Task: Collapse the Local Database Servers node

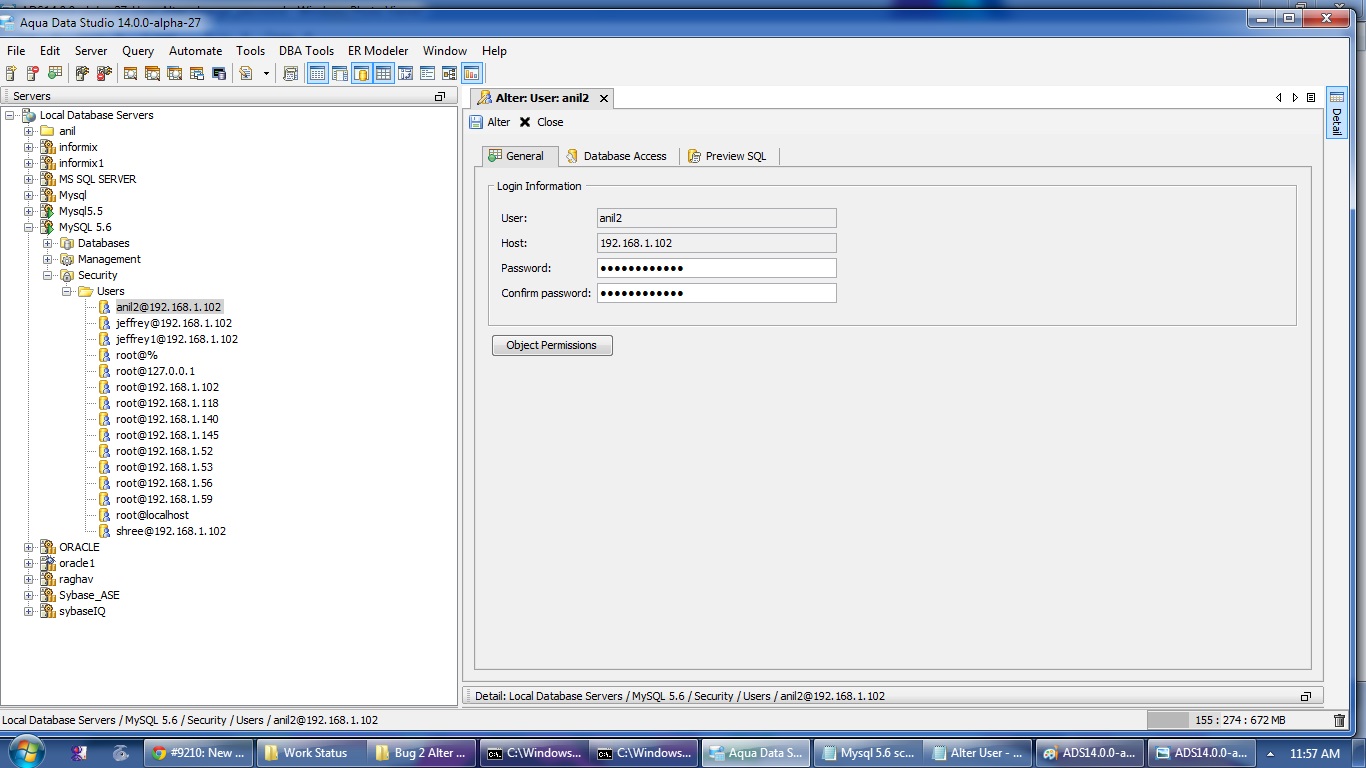Action: pos(10,115)
